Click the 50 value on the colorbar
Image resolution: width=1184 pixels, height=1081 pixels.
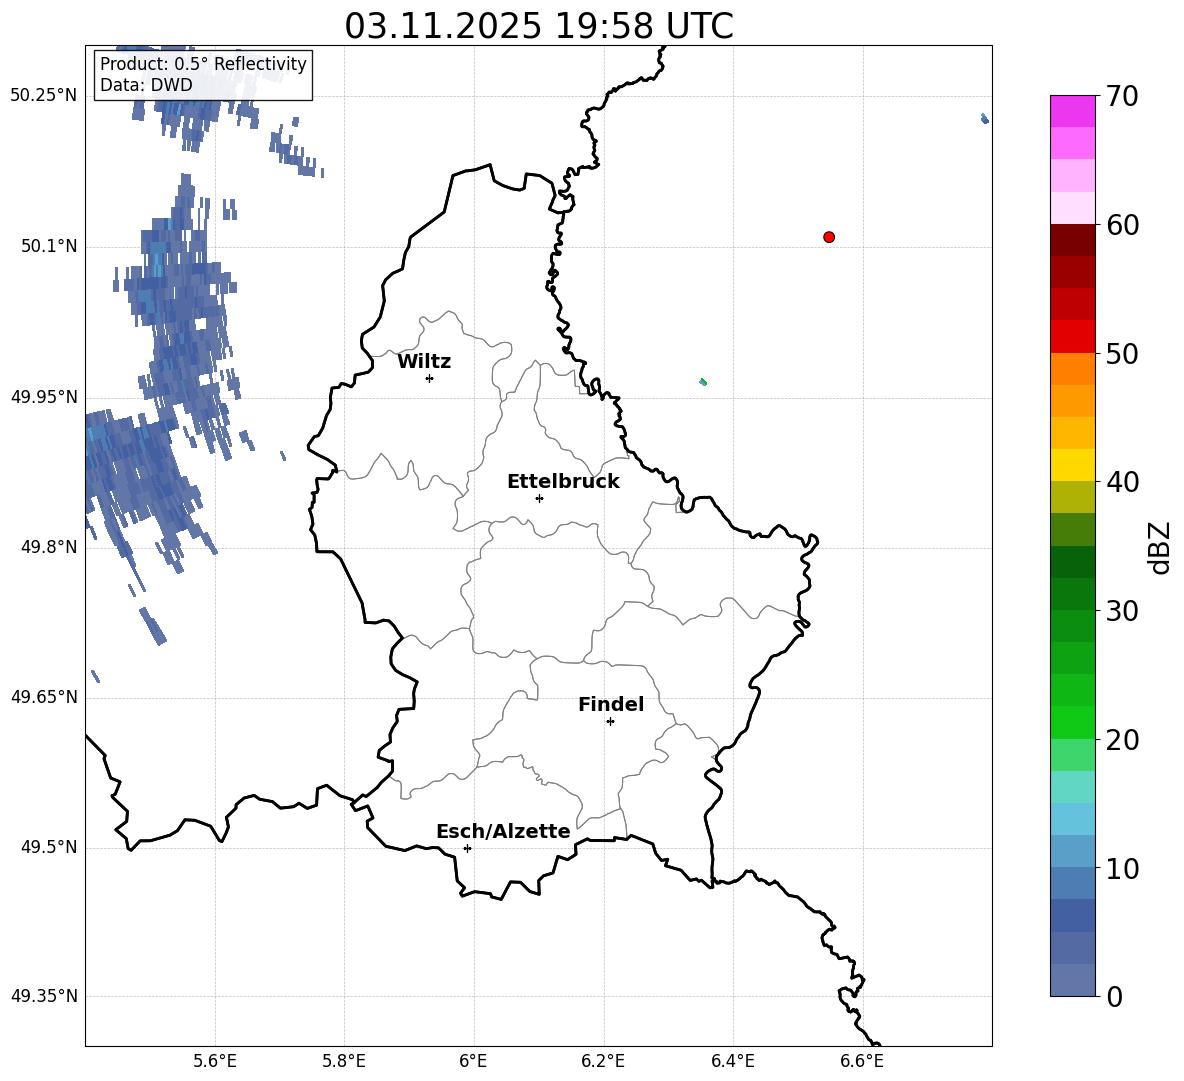point(1122,353)
